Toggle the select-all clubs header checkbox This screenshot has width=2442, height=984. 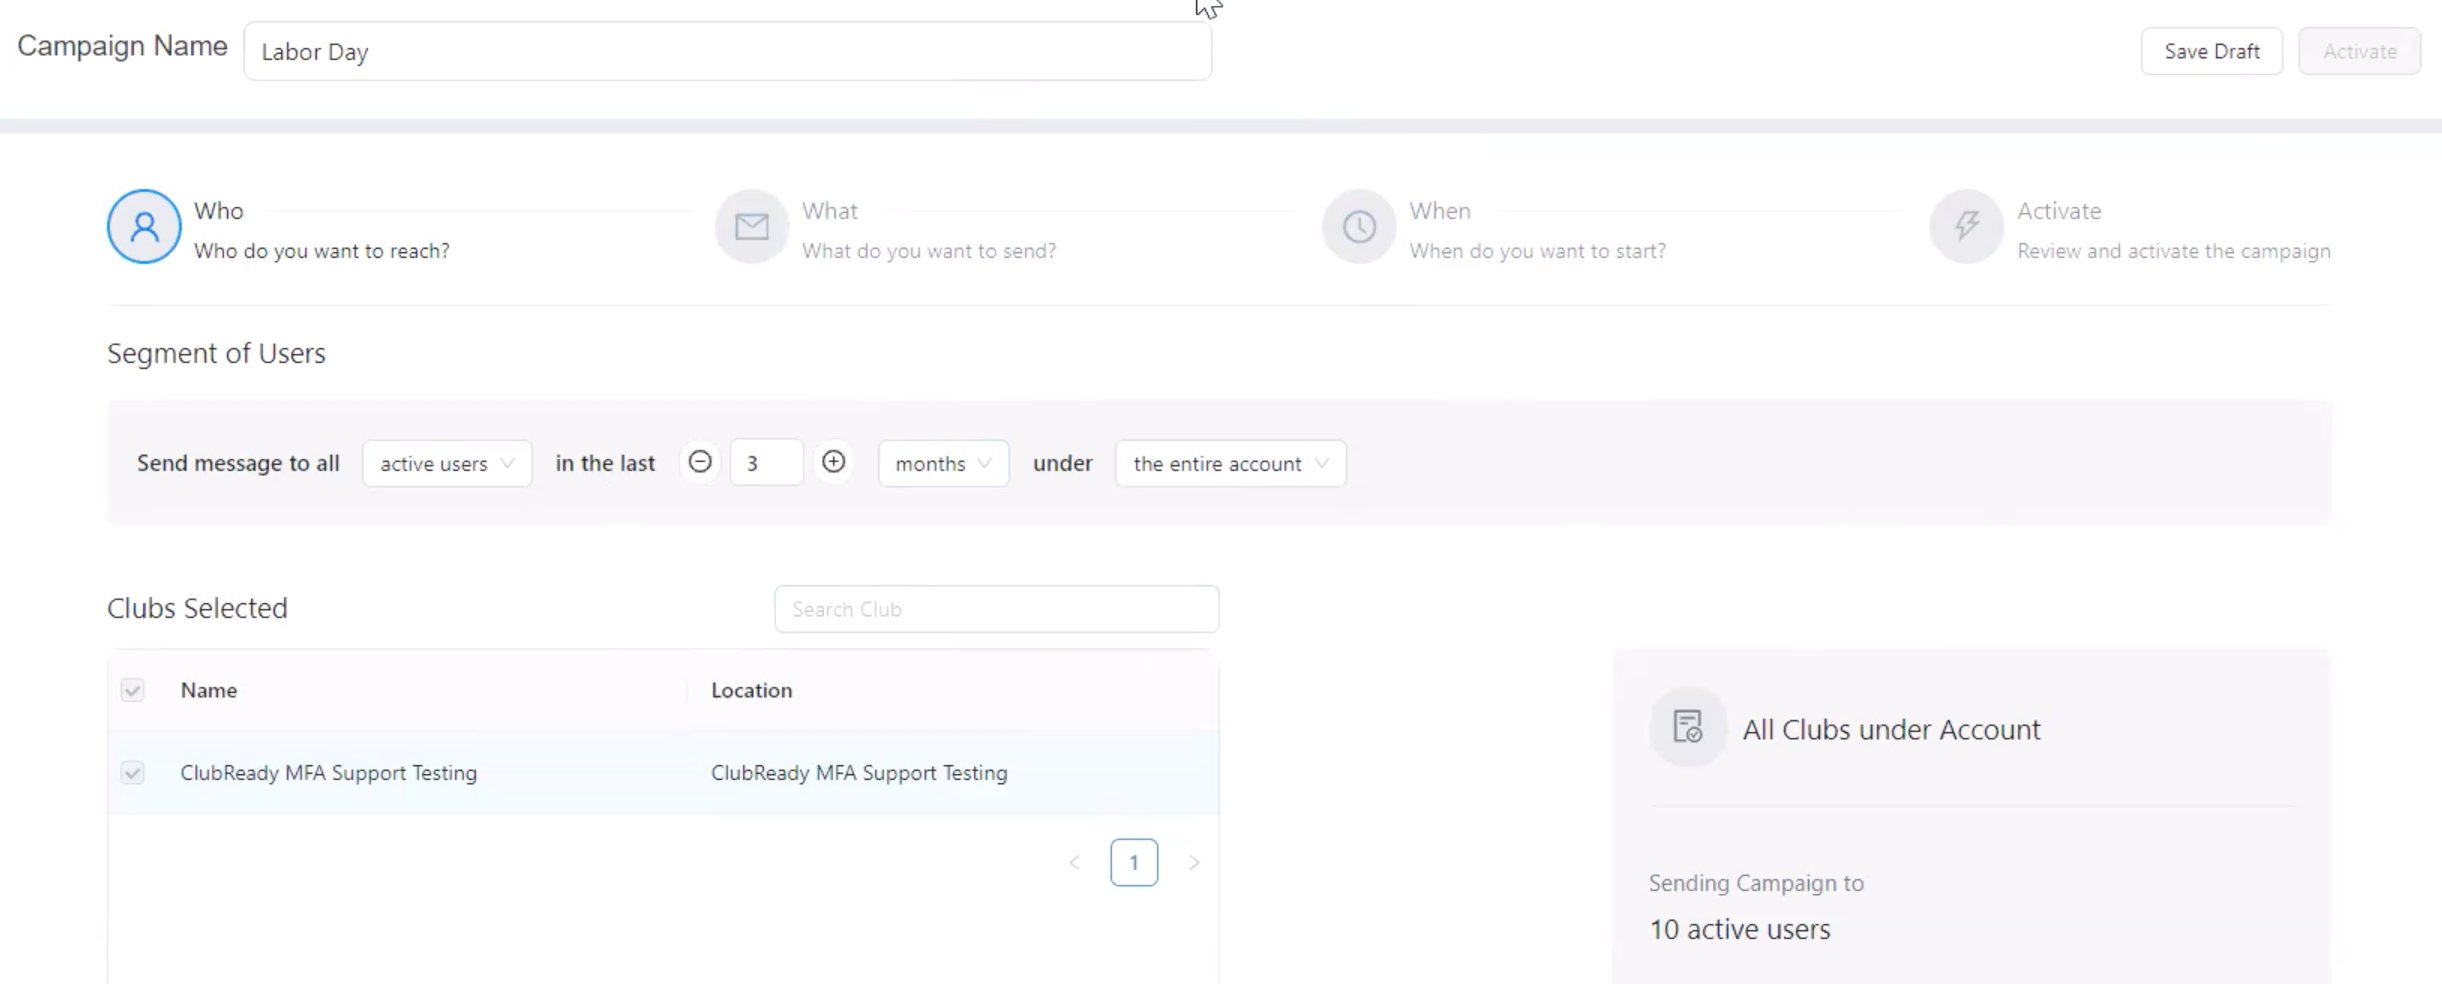click(132, 690)
